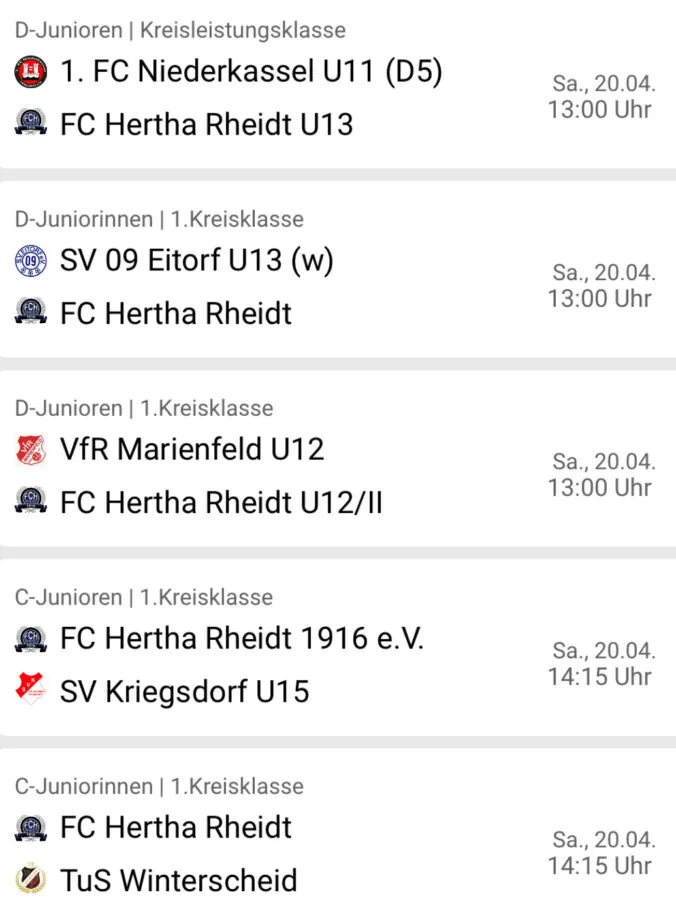Image resolution: width=676 pixels, height=914 pixels.
Task: Click the FC Hertha Rheidt U12/II crest
Action: point(30,500)
